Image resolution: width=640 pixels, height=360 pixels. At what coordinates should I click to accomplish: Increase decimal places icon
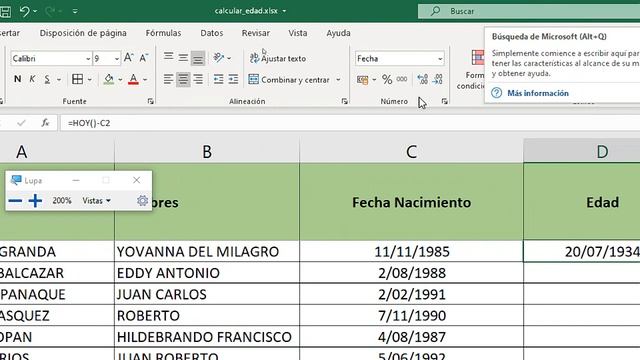422,79
